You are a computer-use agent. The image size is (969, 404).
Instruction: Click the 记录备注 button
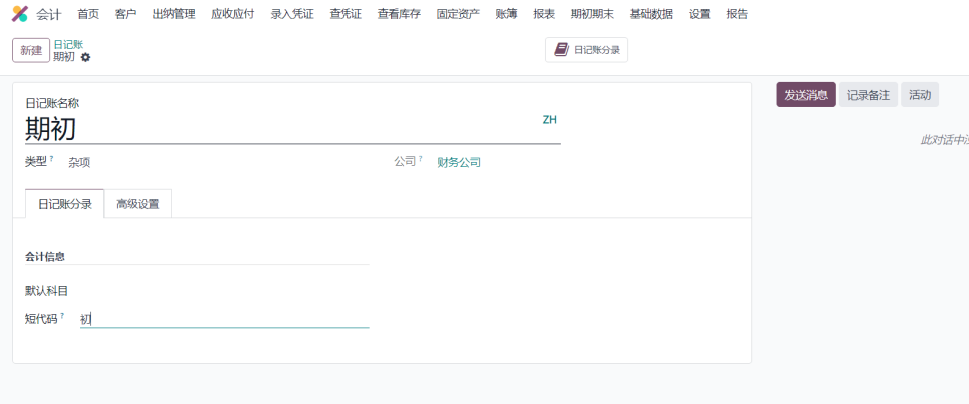point(868,95)
